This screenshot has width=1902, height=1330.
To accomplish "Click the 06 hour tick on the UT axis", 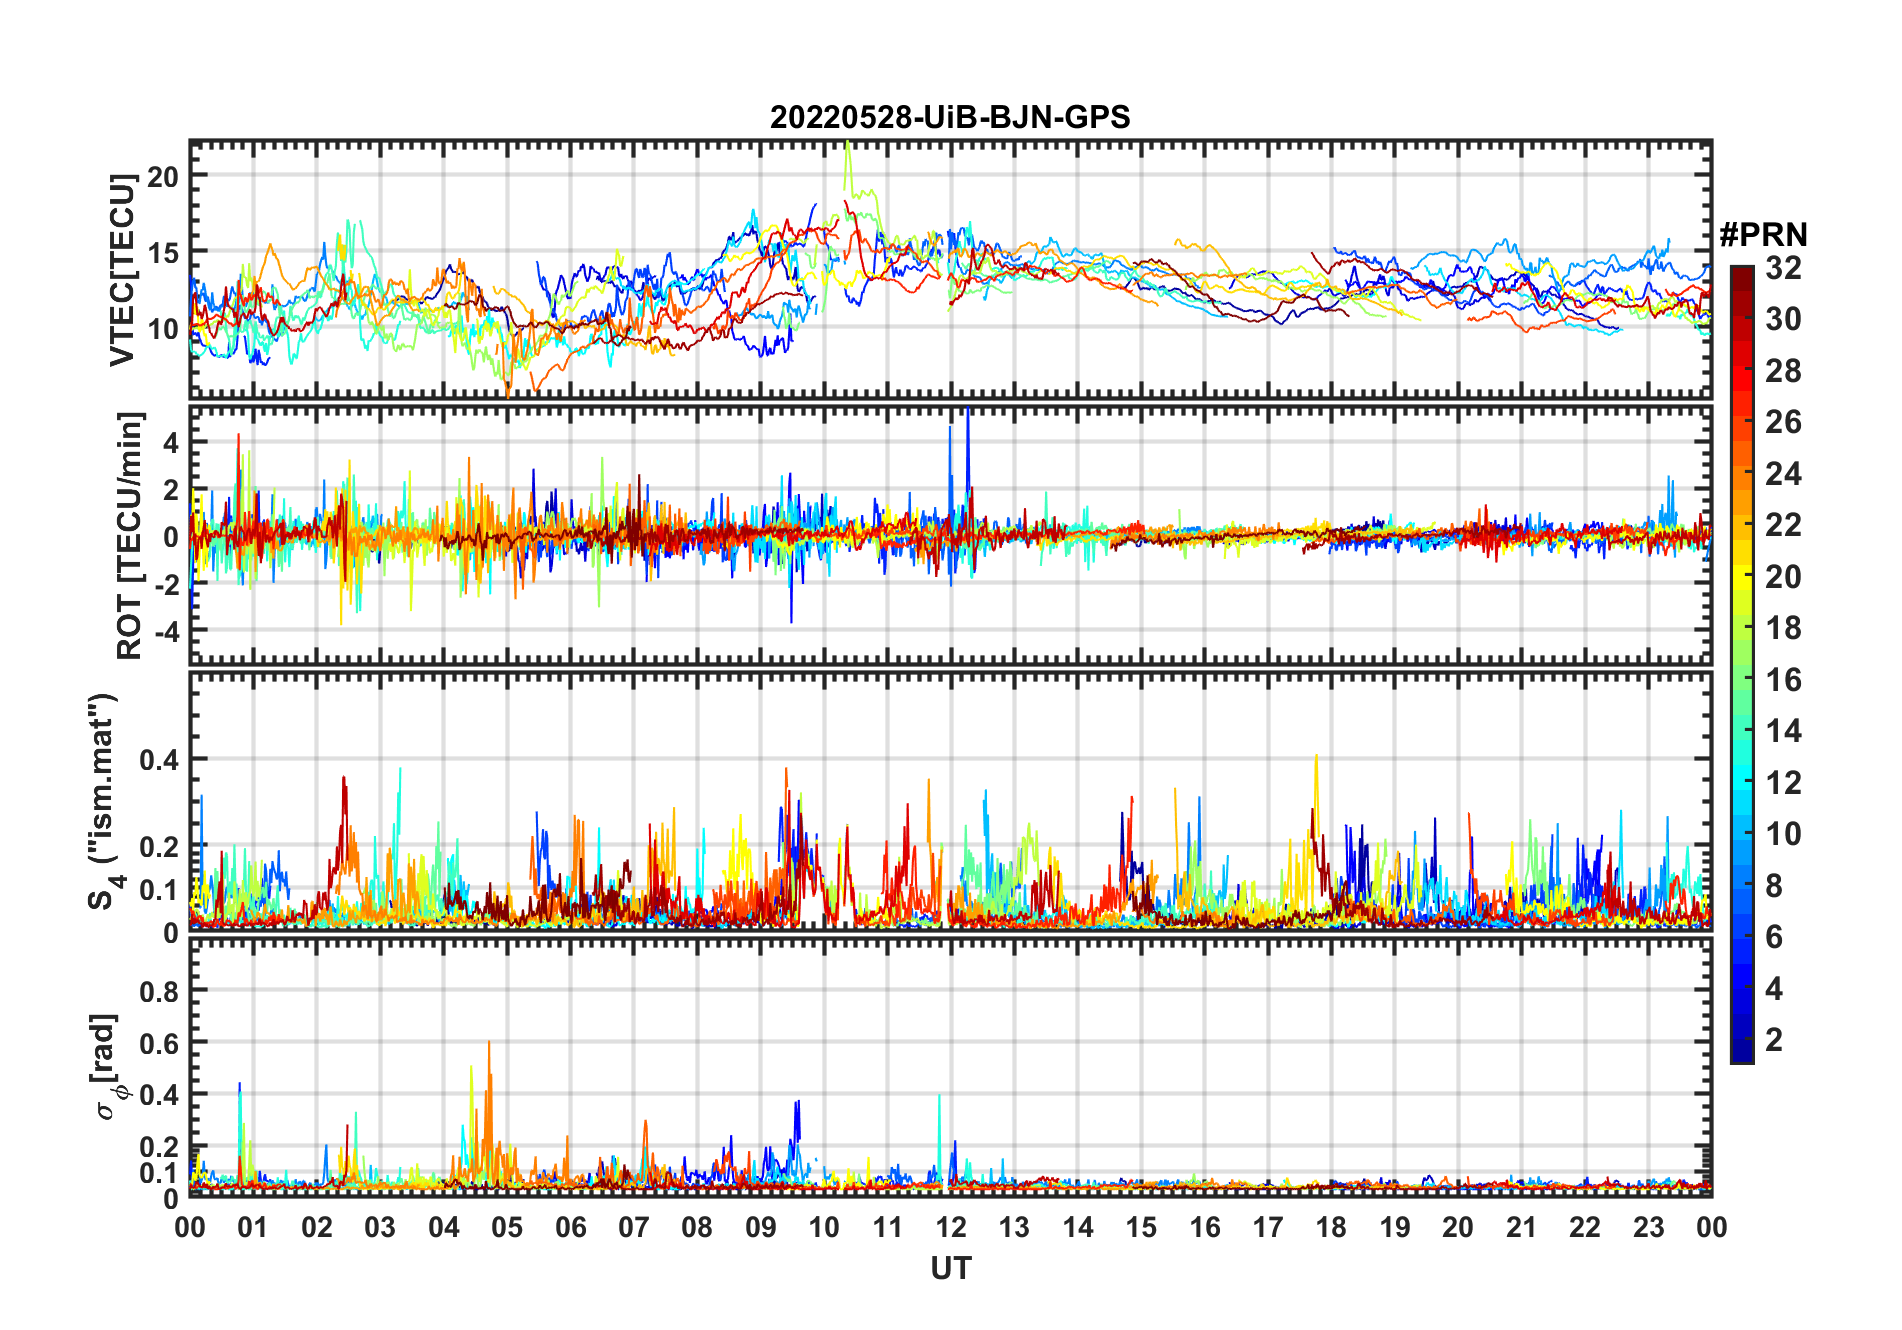I will tap(570, 1227).
